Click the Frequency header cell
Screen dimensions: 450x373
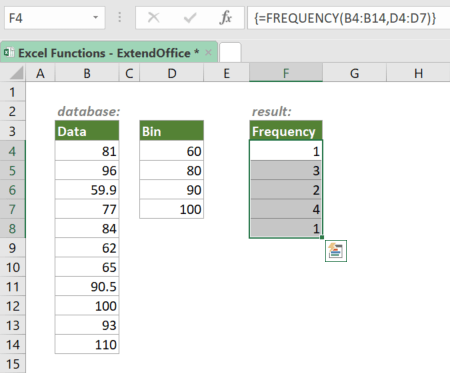tap(286, 131)
